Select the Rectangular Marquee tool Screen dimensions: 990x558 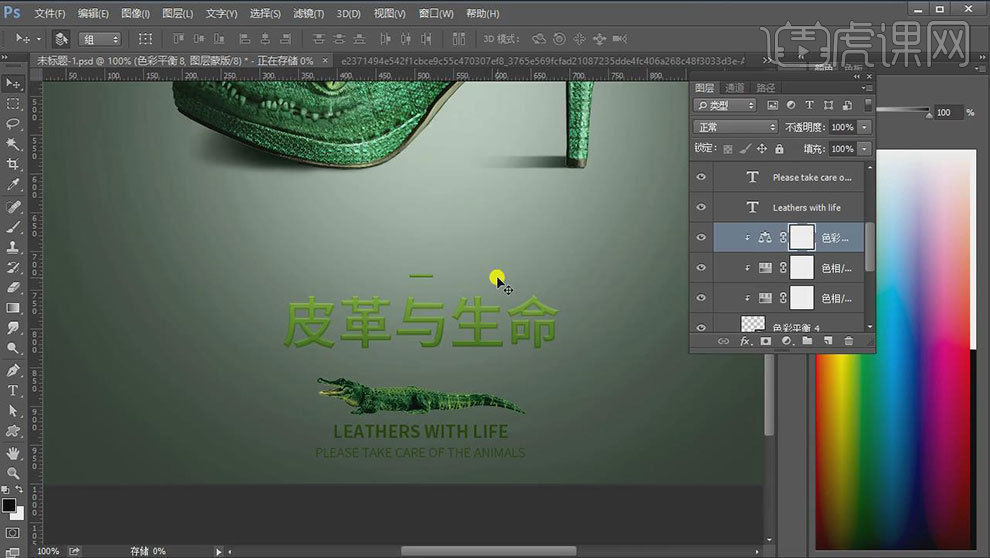click(x=13, y=104)
